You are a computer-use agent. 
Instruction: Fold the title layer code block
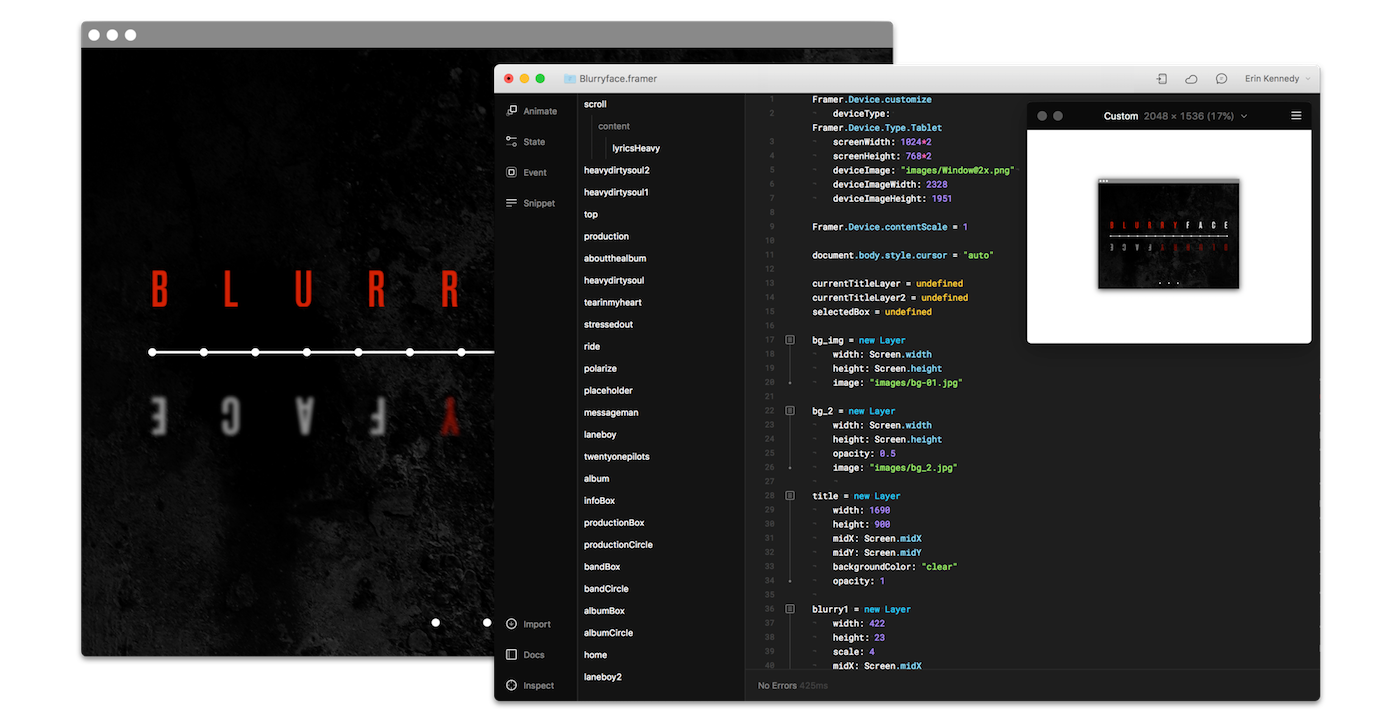pyautogui.click(x=790, y=496)
